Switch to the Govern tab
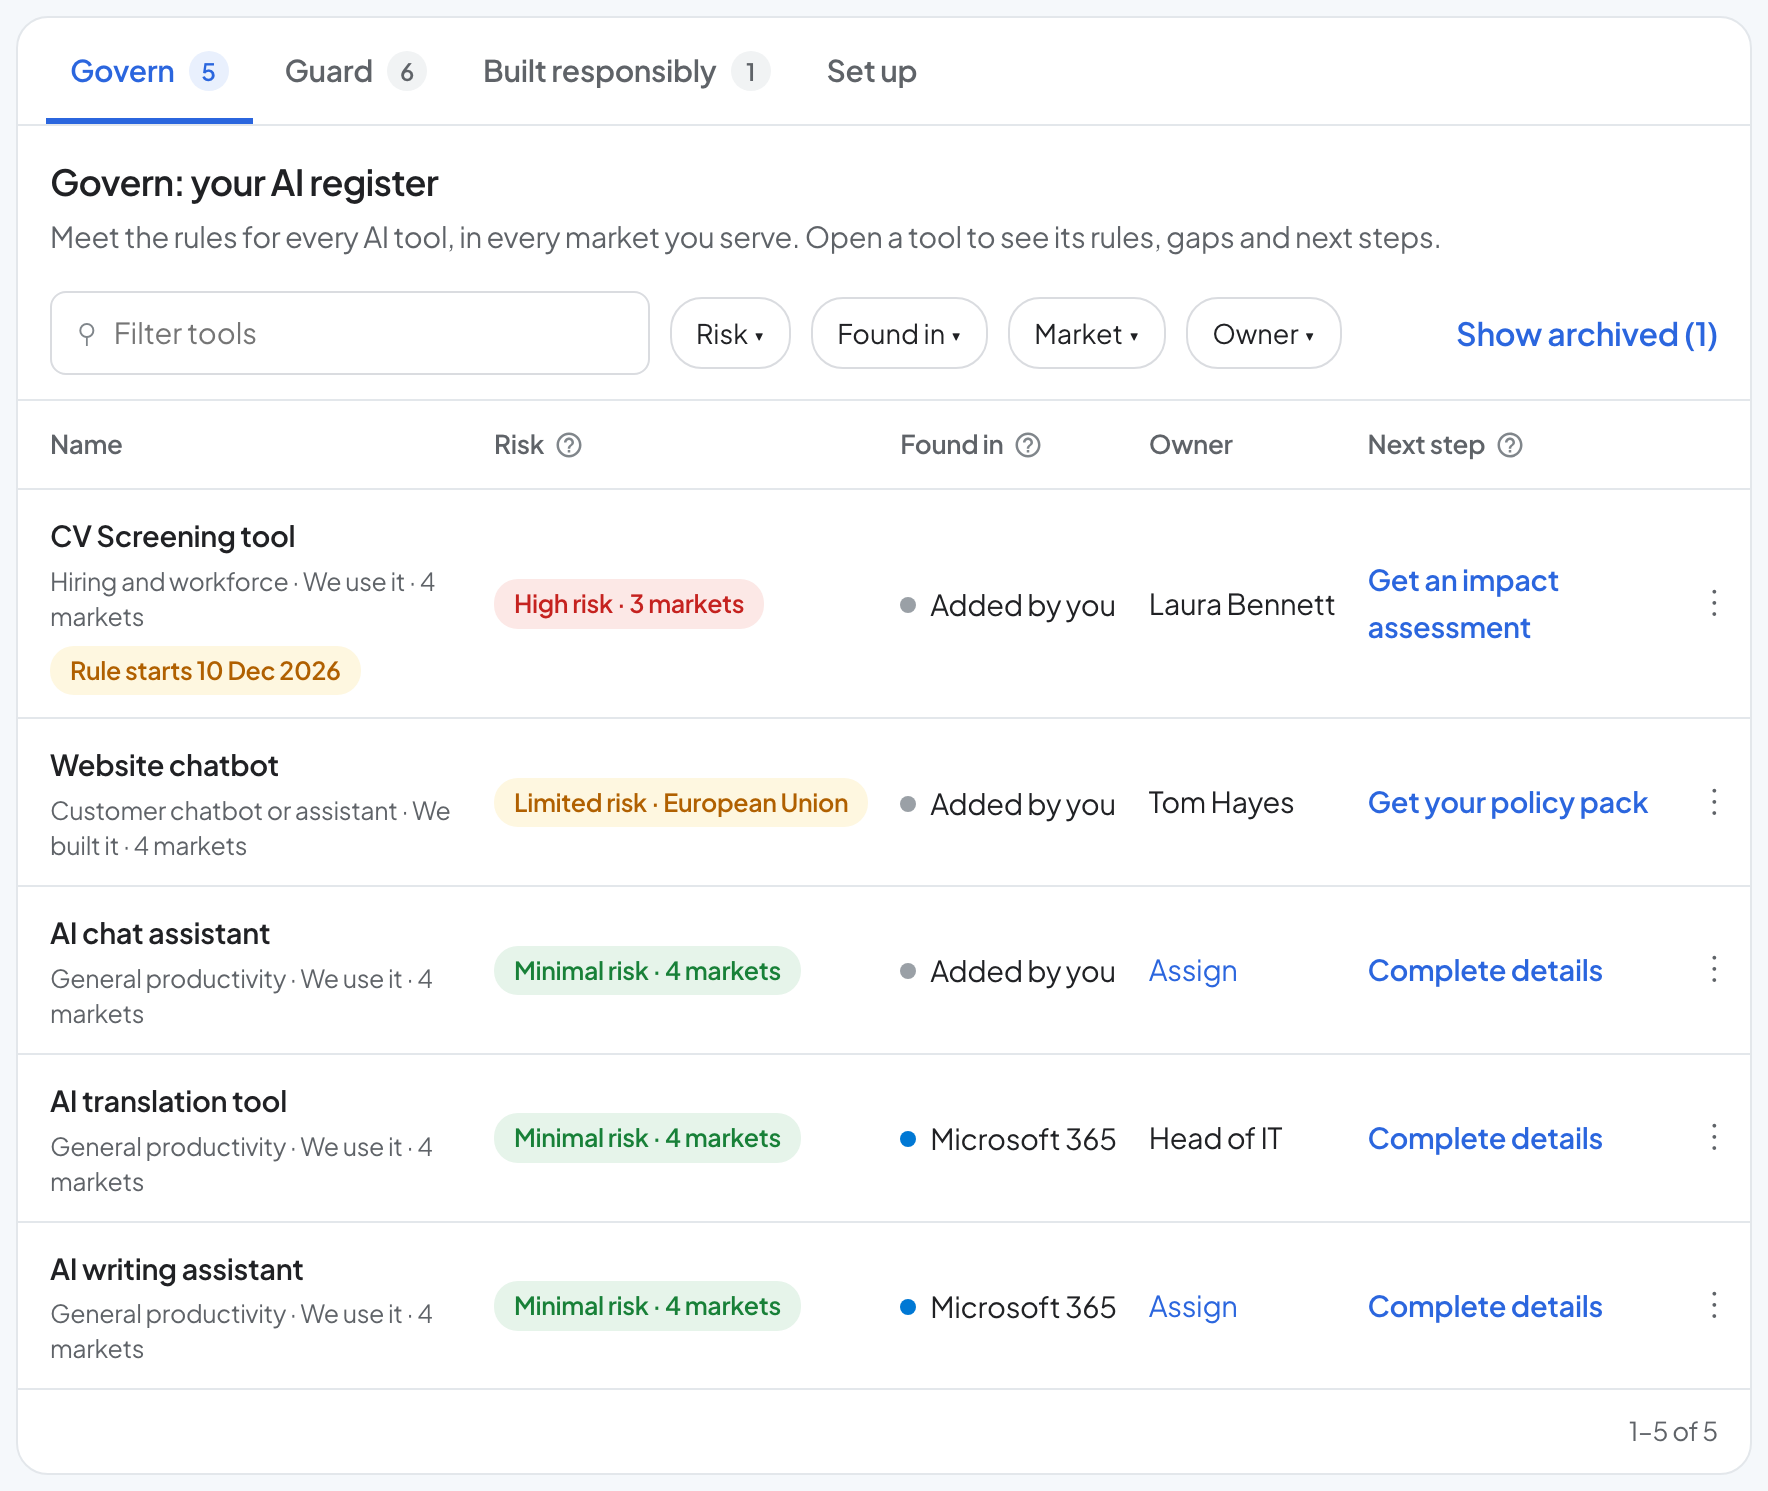Image resolution: width=1768 pixels, height=1491 pixels. pyautogui.click(x=149, y=72)
